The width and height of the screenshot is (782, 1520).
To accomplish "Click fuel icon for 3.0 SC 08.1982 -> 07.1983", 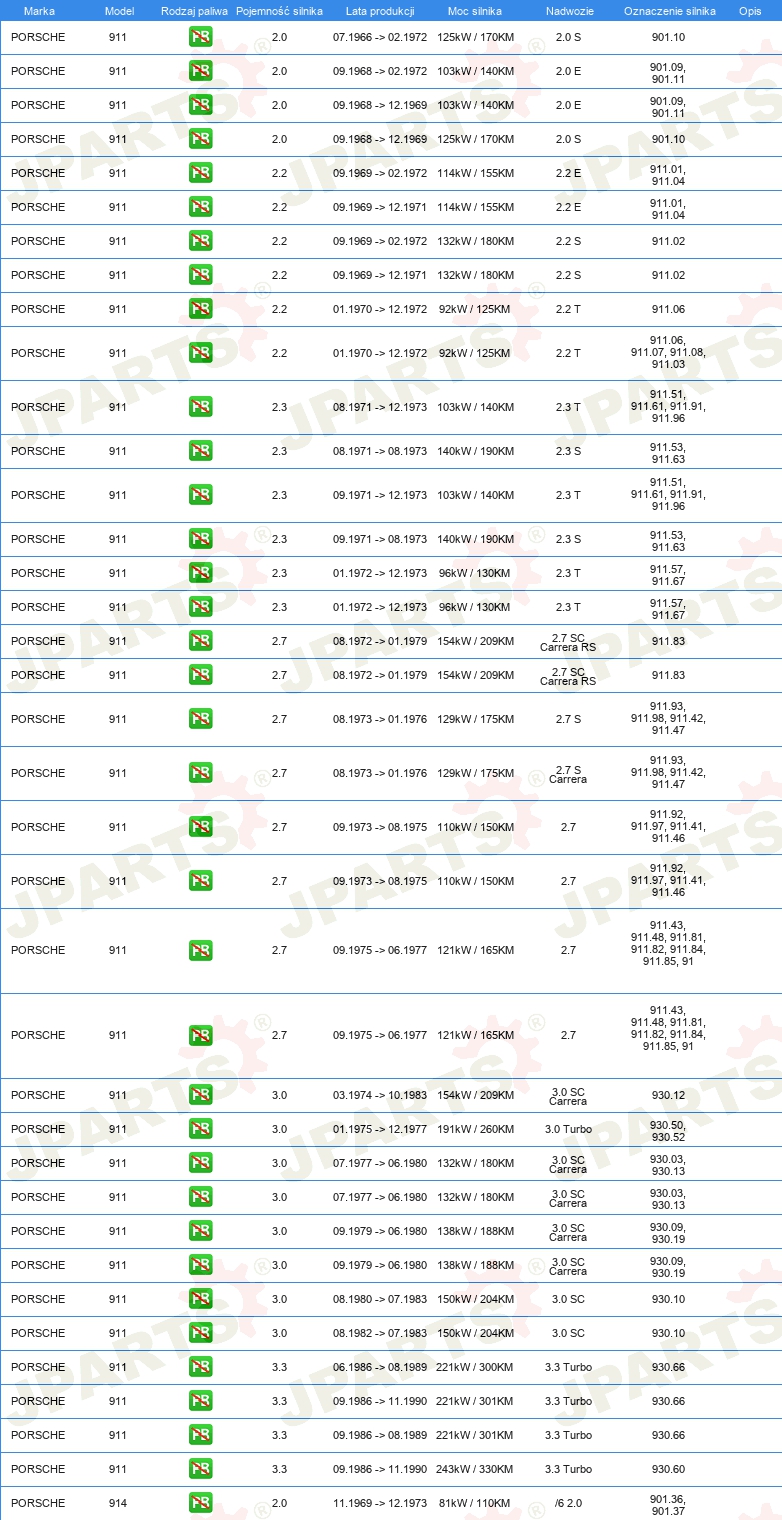I will [x=200, y=1333].
